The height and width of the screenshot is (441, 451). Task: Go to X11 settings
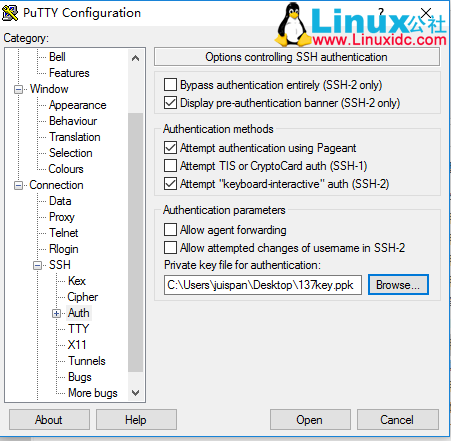(x=77, y=345)
